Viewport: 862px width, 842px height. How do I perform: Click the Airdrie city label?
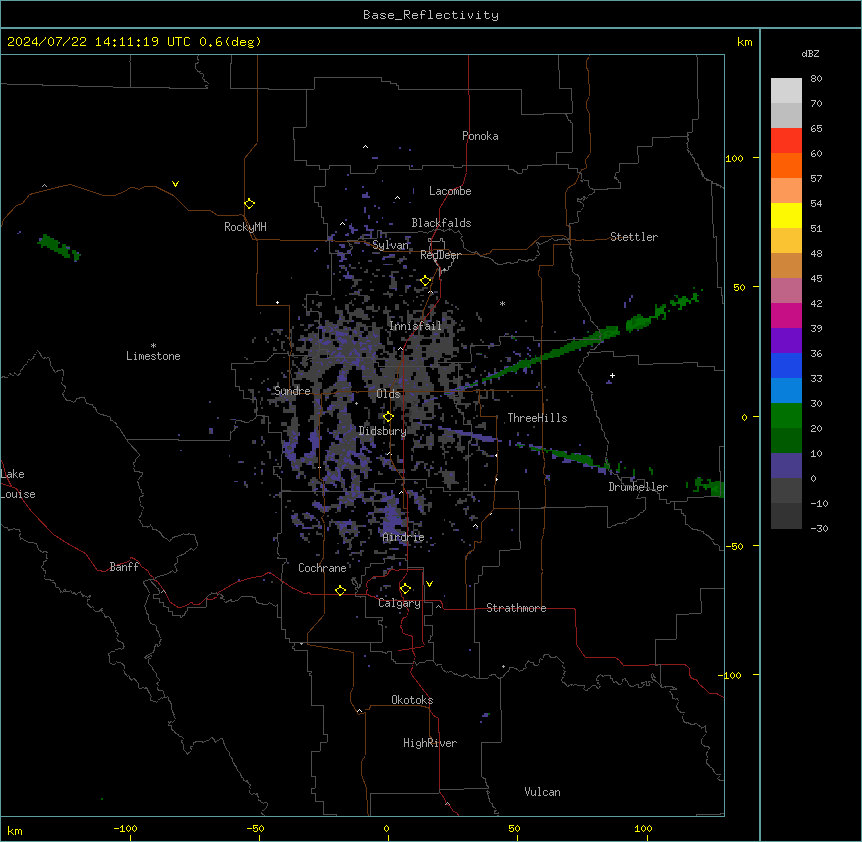pyautogui.click(x=404, y=538)
